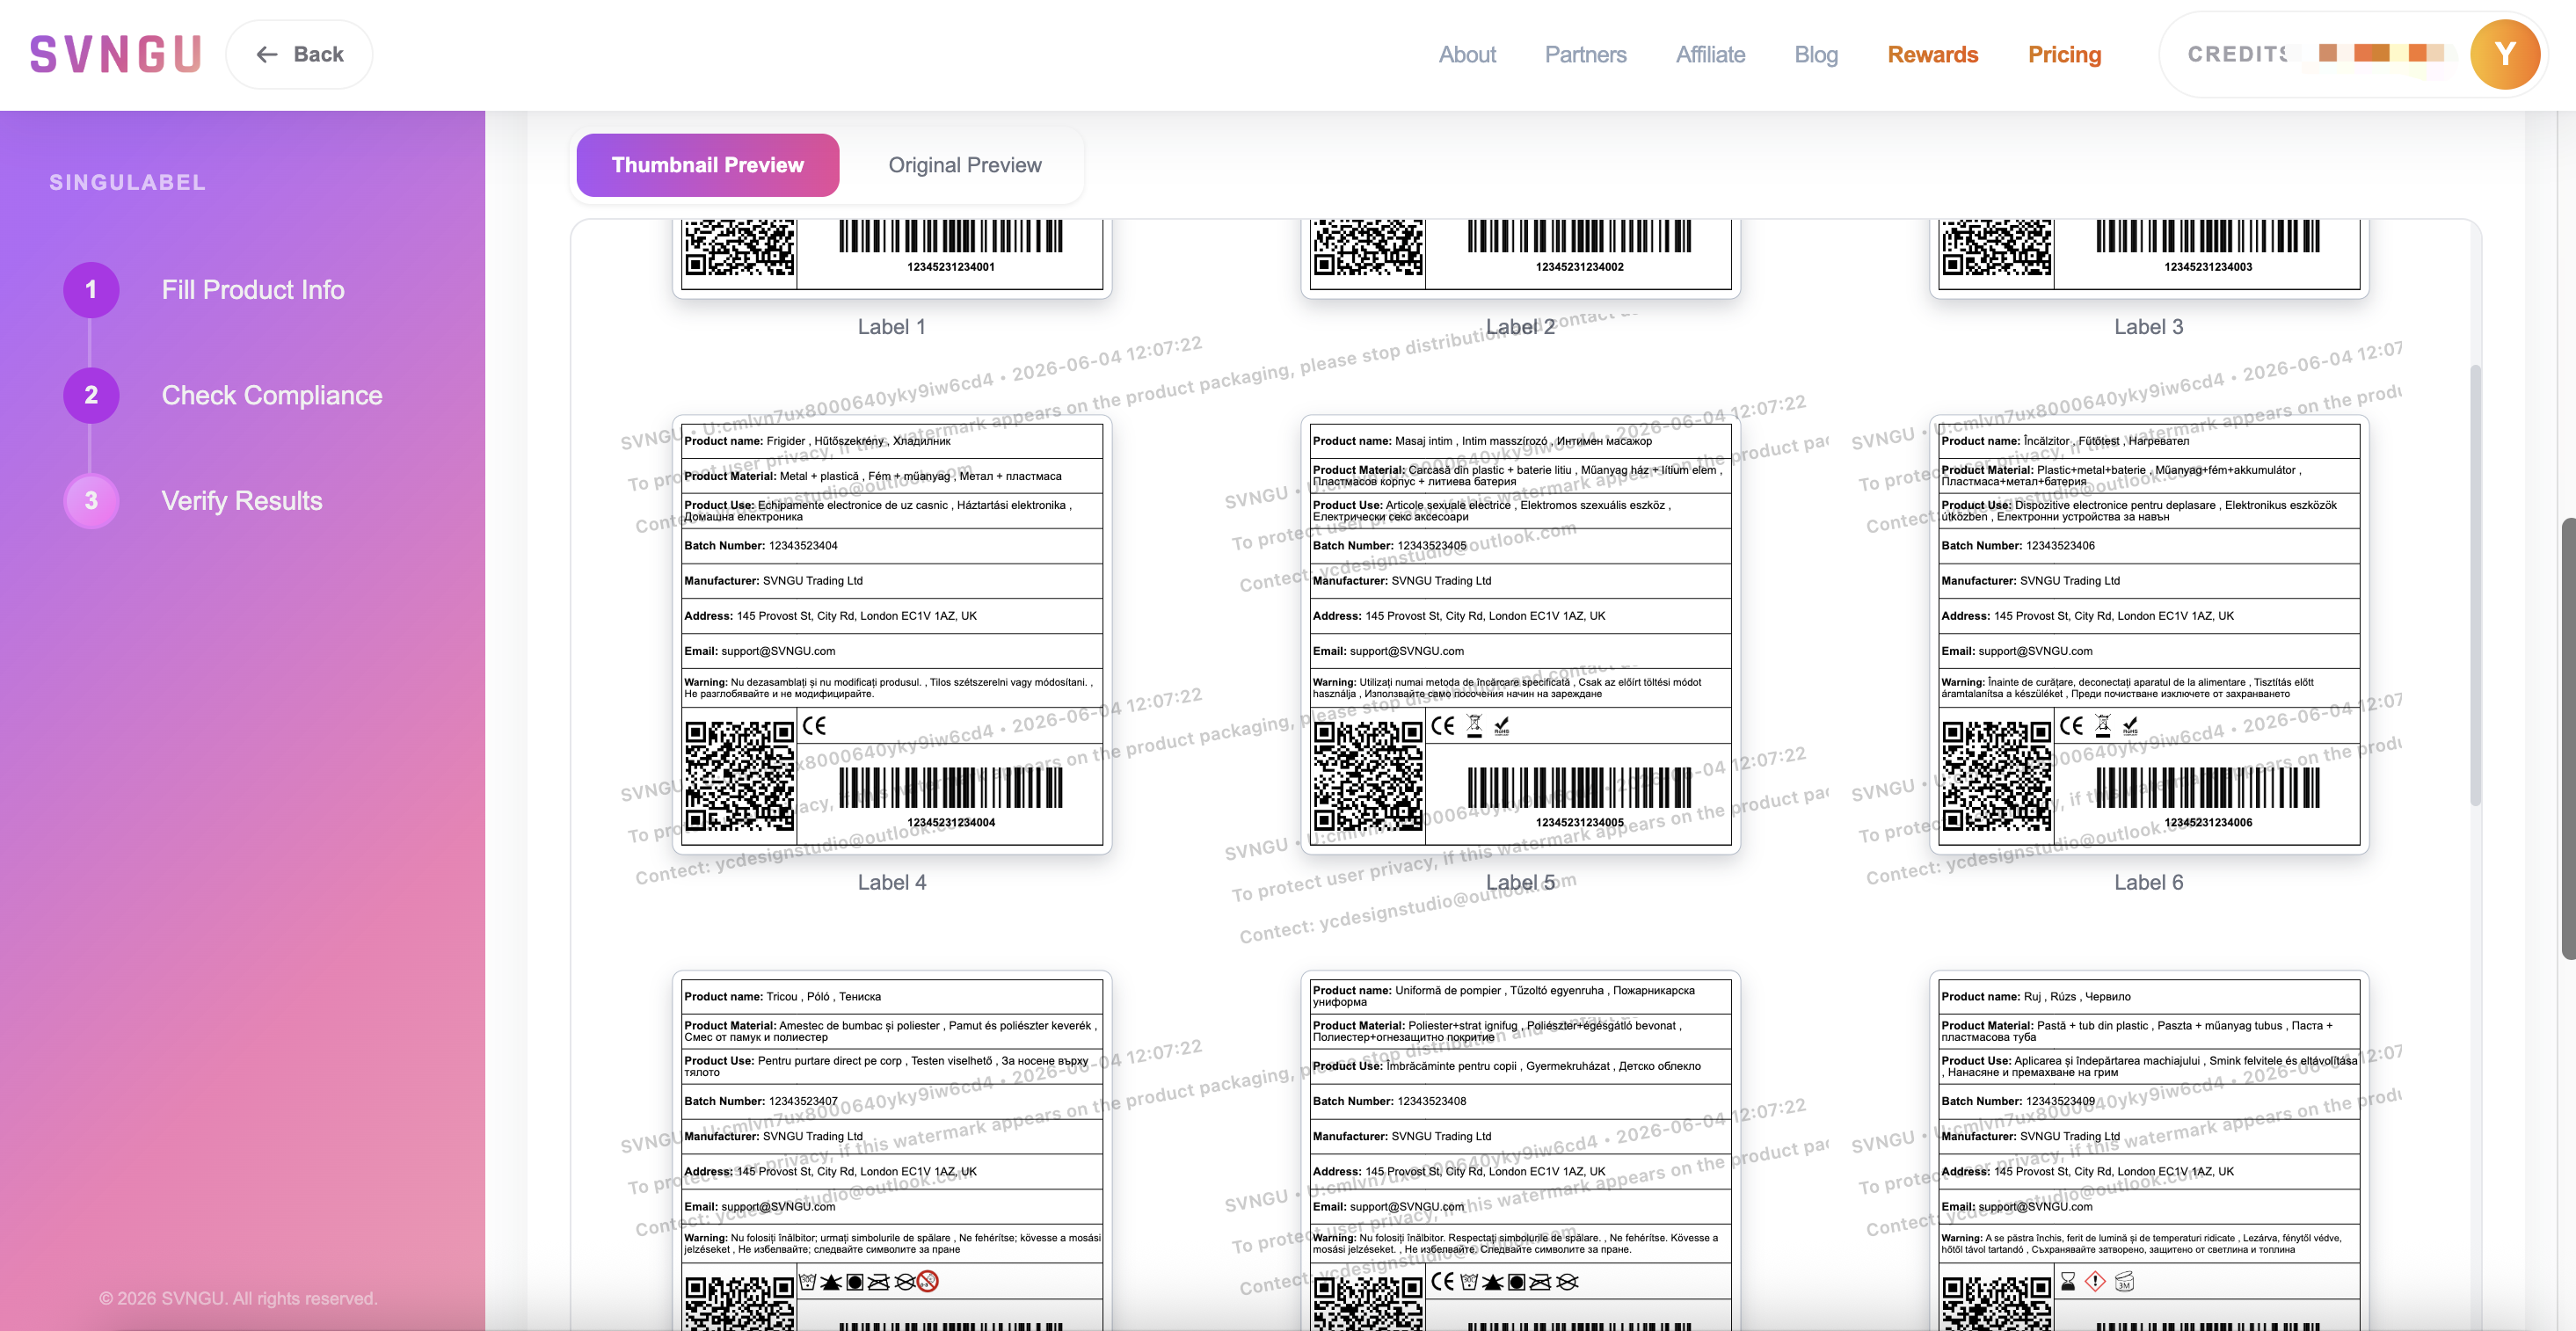This screenshot has height=1331, width=2576.
Task: Open the About page
Action: [x=1467, y=54]
